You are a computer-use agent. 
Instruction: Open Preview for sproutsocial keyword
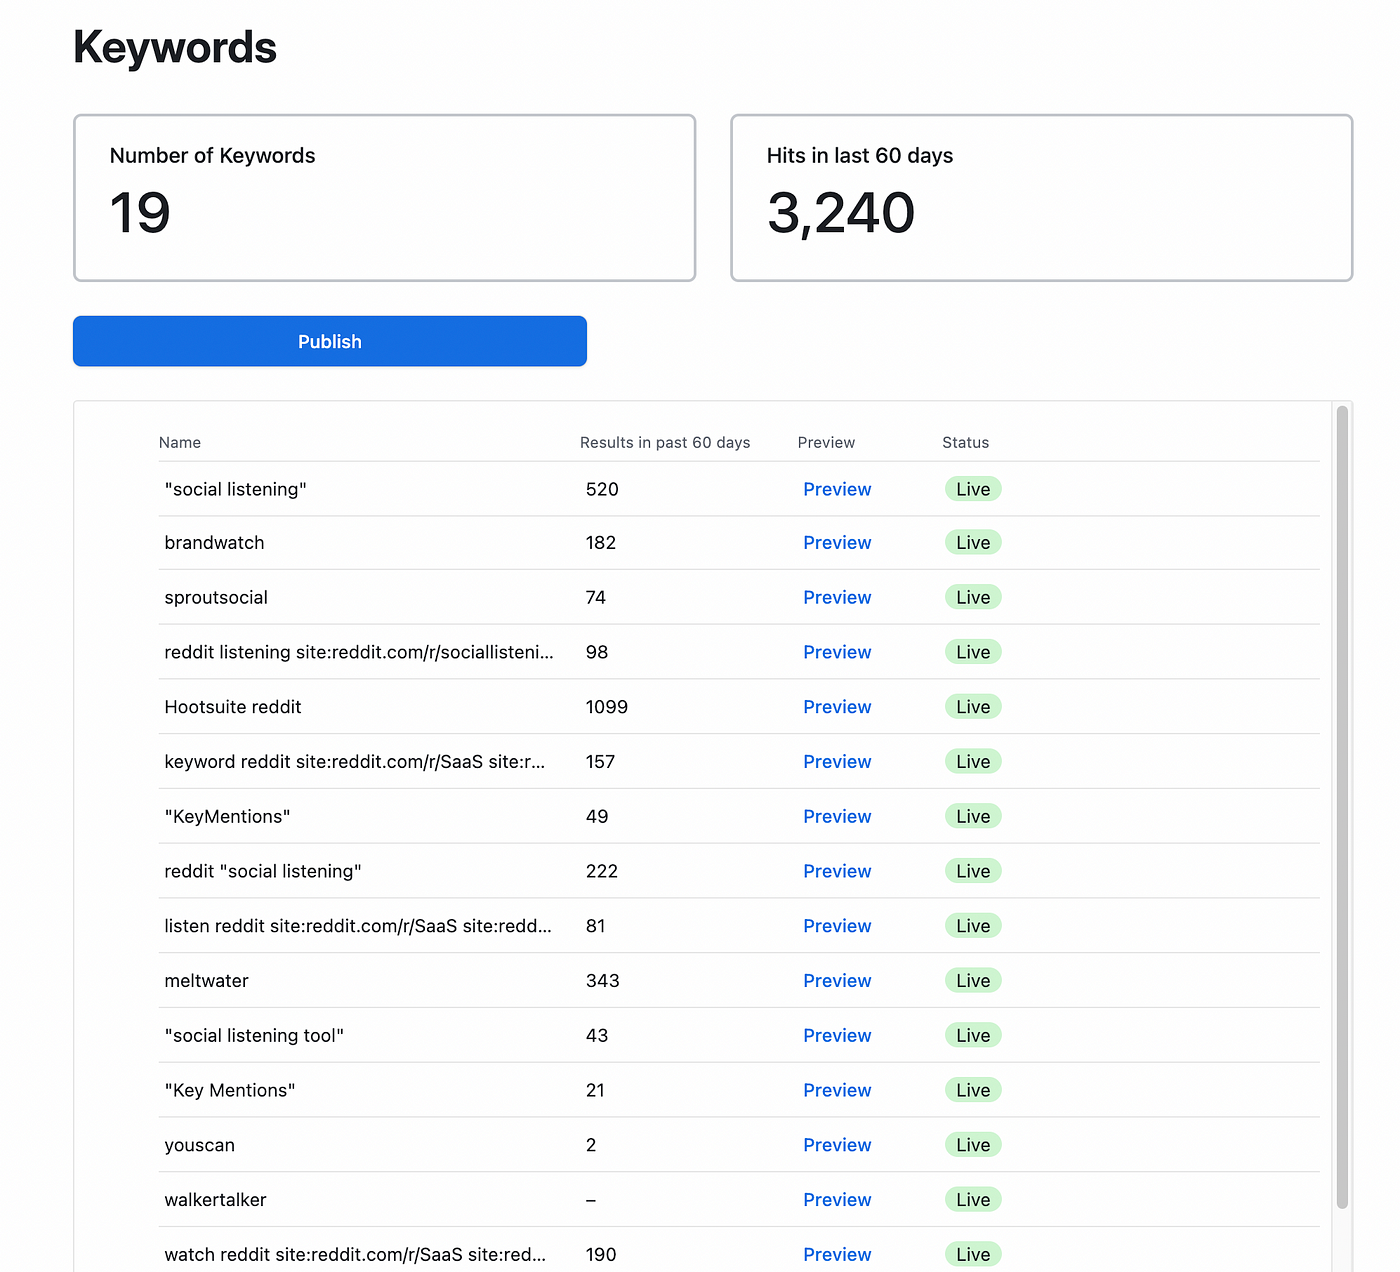837,597
